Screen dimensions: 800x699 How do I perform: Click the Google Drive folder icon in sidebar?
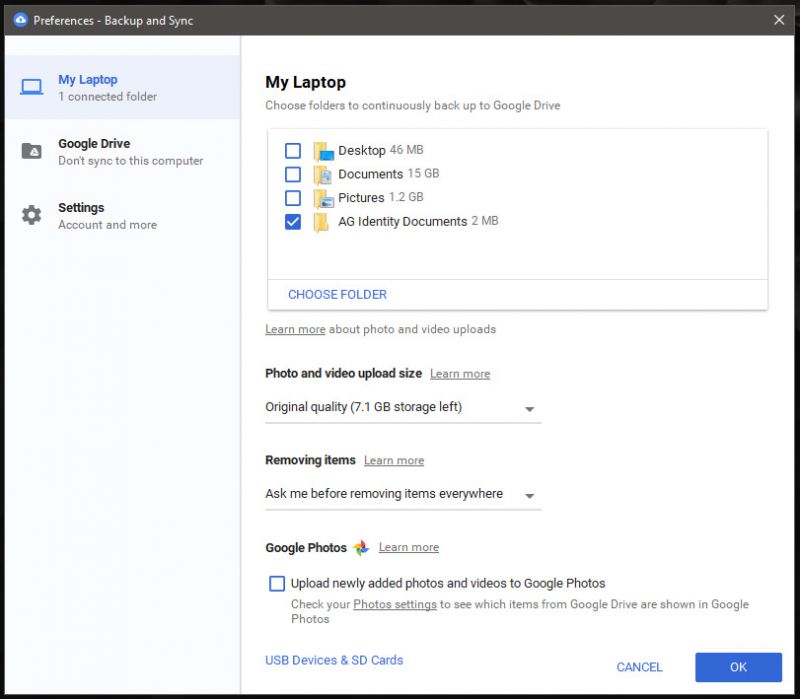coord(32,151)
